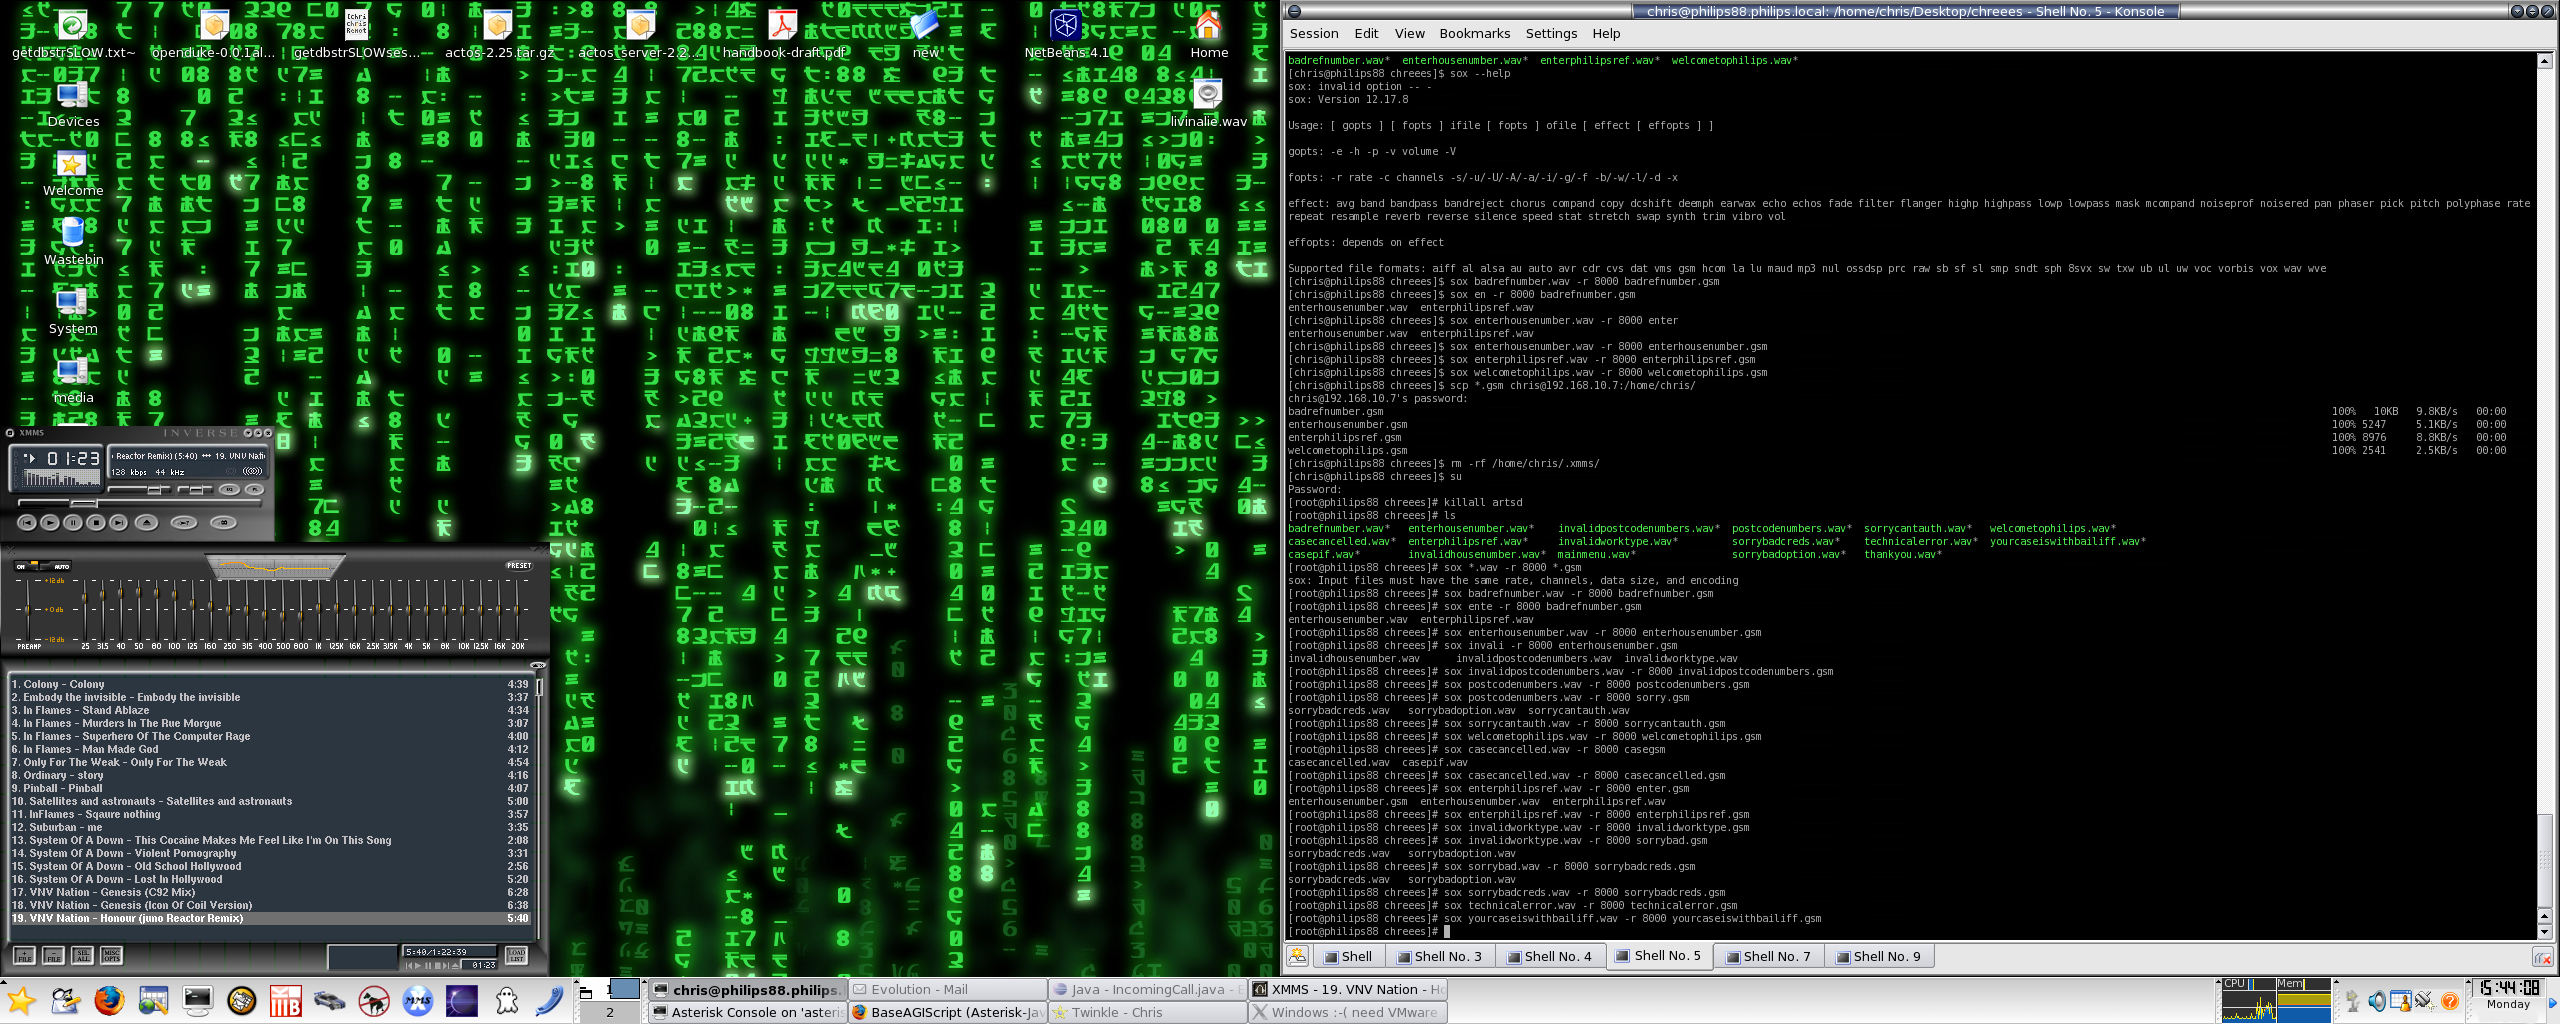The height and width of the screenshot is (1024, 2560).
Task: Toggle the PL playlist window in XMMS
Action: click(256, 489)
